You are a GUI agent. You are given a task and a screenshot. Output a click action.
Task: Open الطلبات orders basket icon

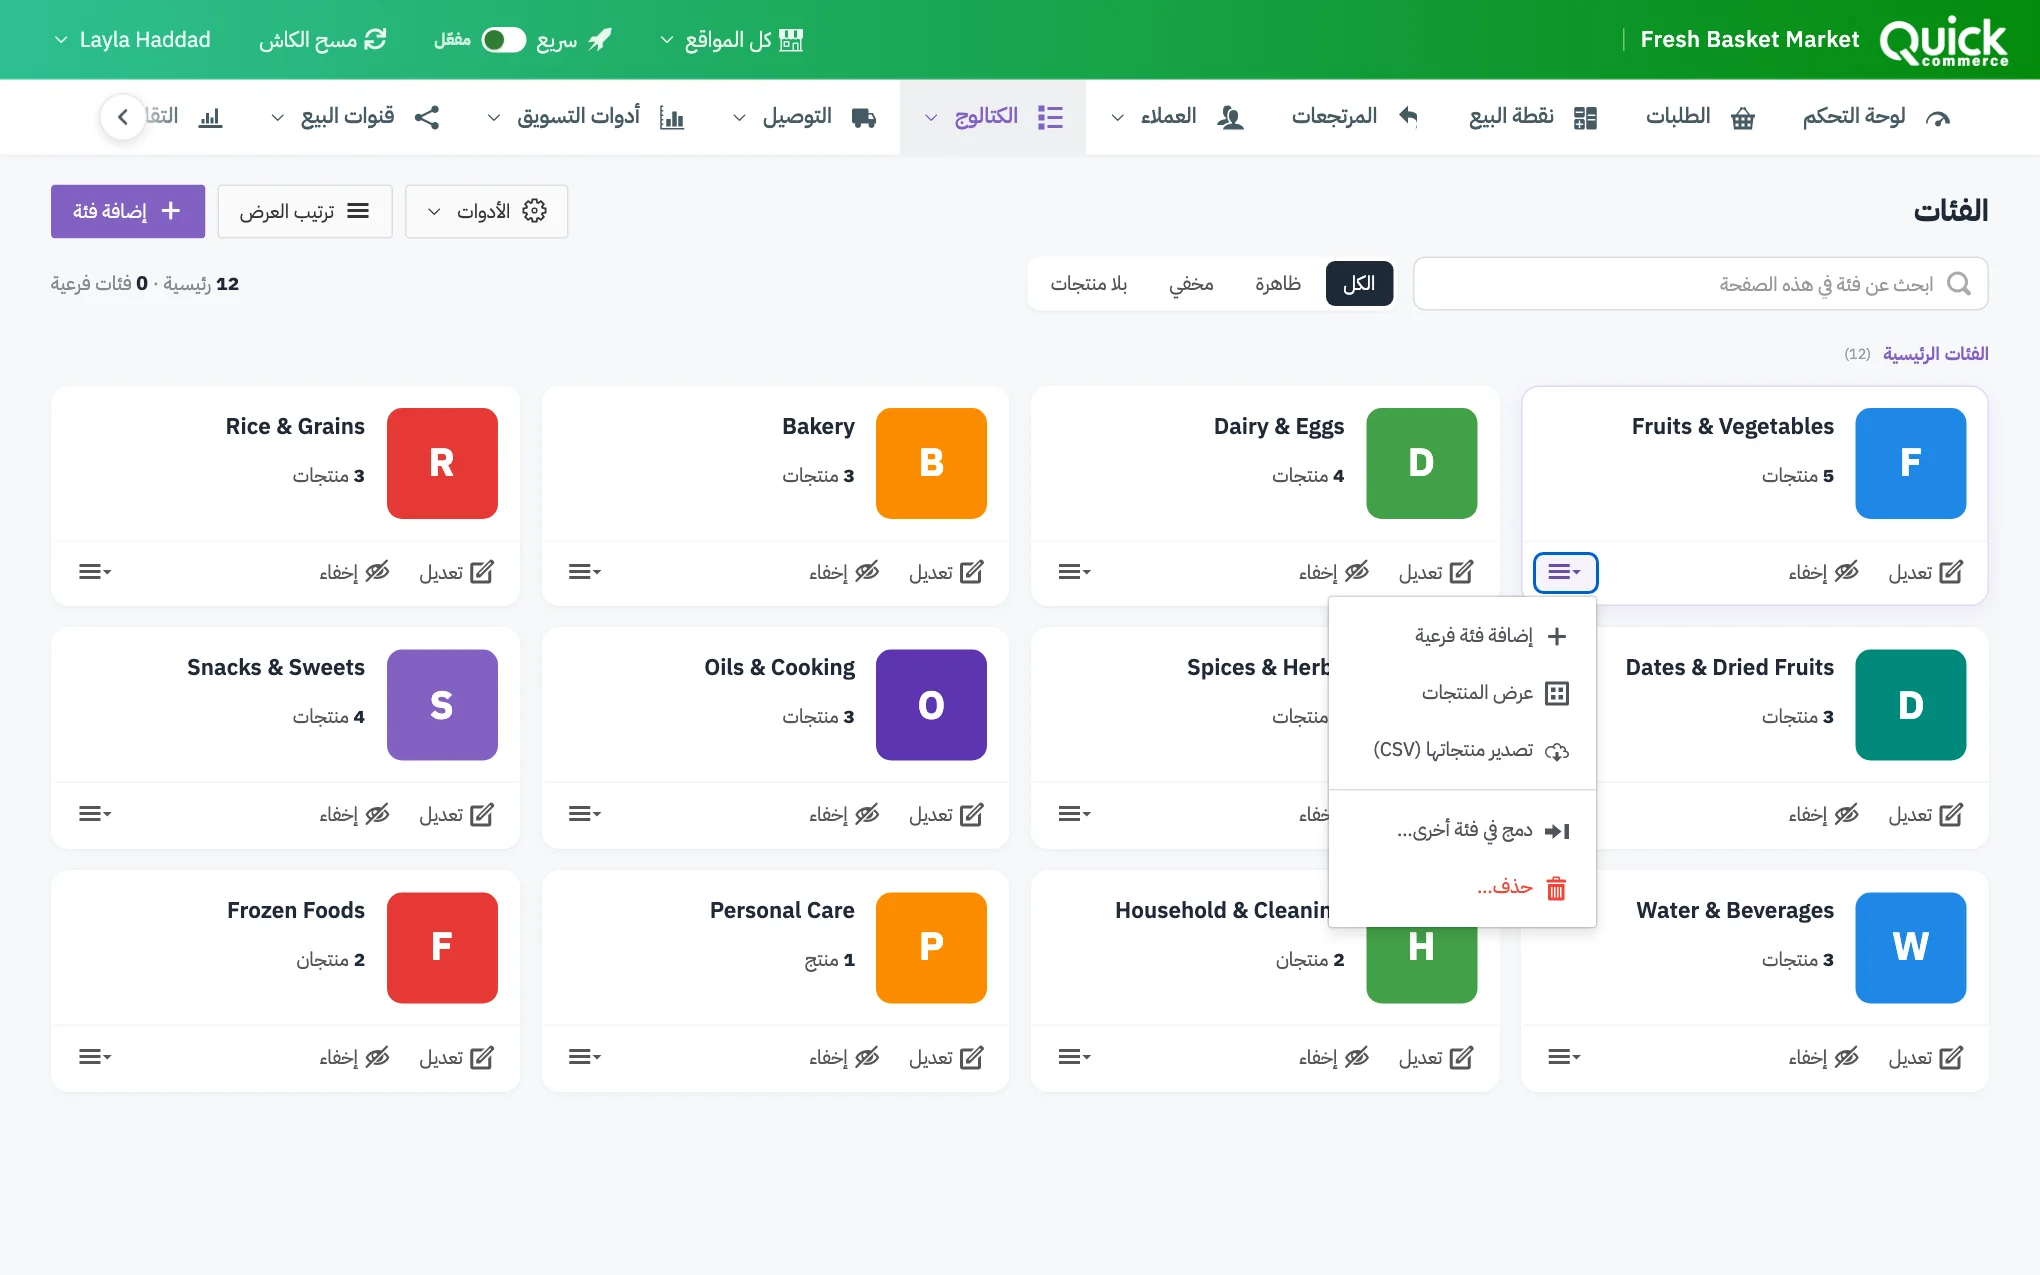click(1743, 118)
